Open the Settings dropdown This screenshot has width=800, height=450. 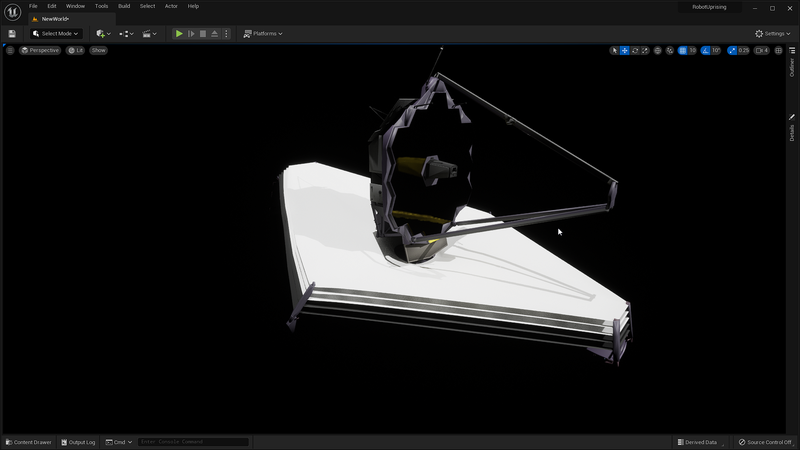click(772, 34)
